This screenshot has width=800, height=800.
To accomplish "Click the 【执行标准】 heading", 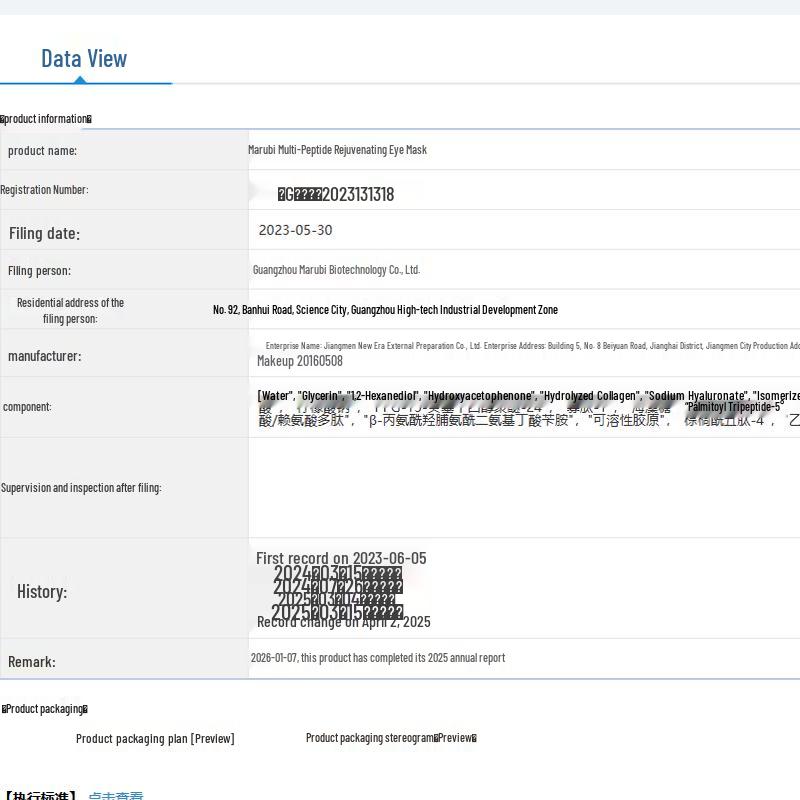I will 40,795.
